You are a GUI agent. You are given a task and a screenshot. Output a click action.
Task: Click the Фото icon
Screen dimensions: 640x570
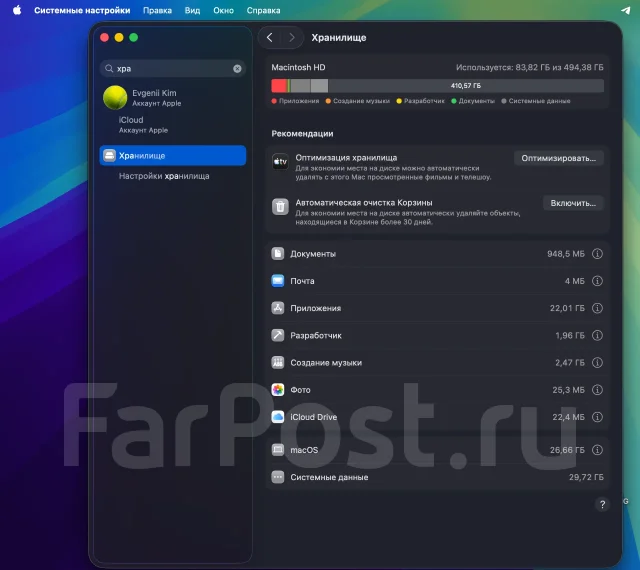278,390
